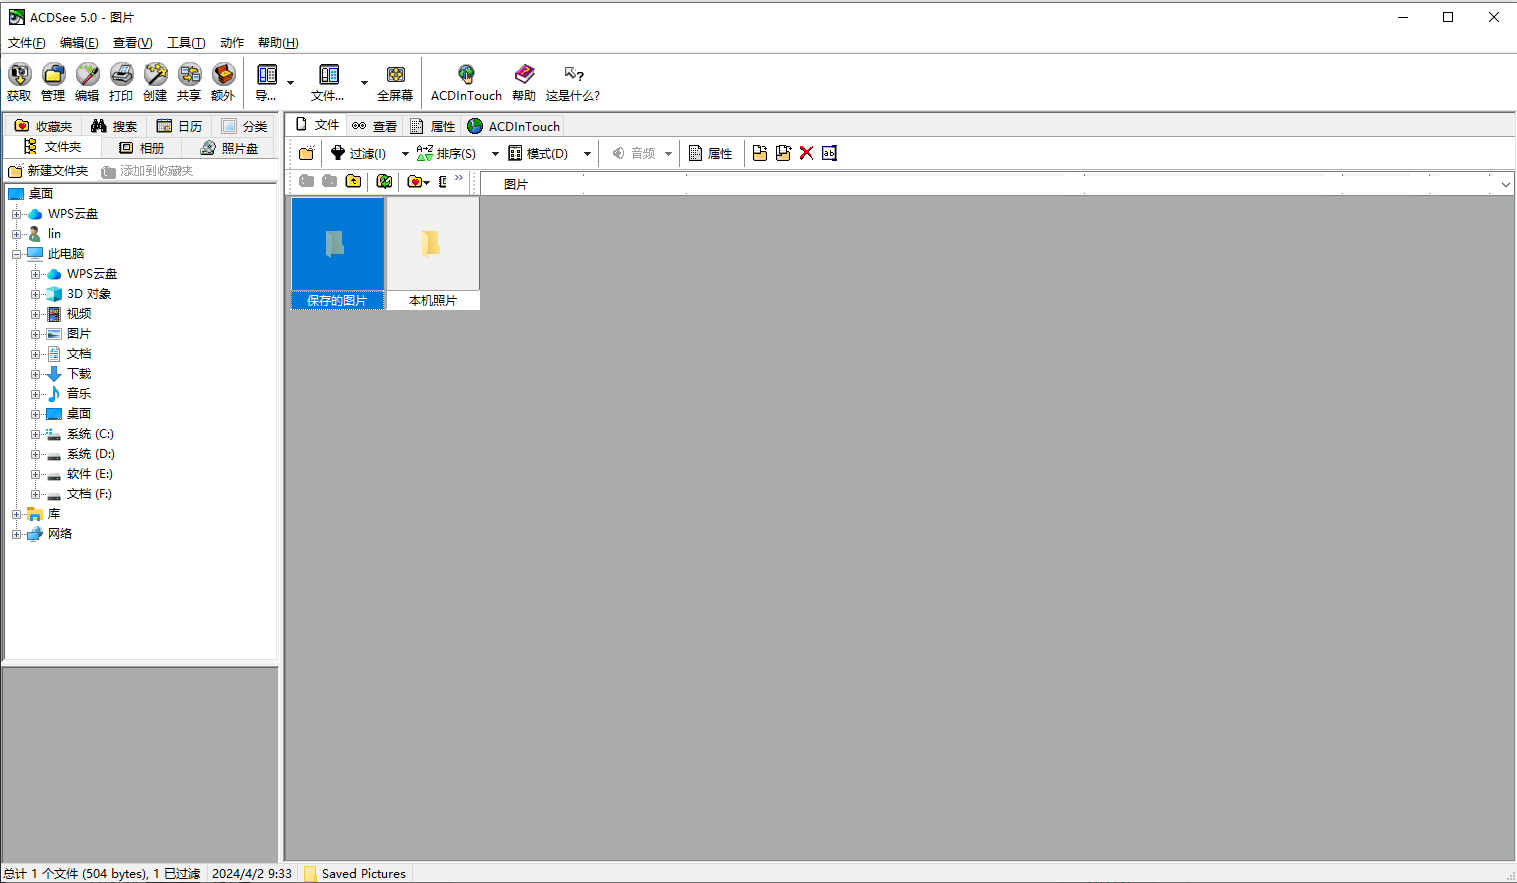1517x883 pixels.
Task: Switch to the 日历 tab
Action: click(x=180, y=126)
